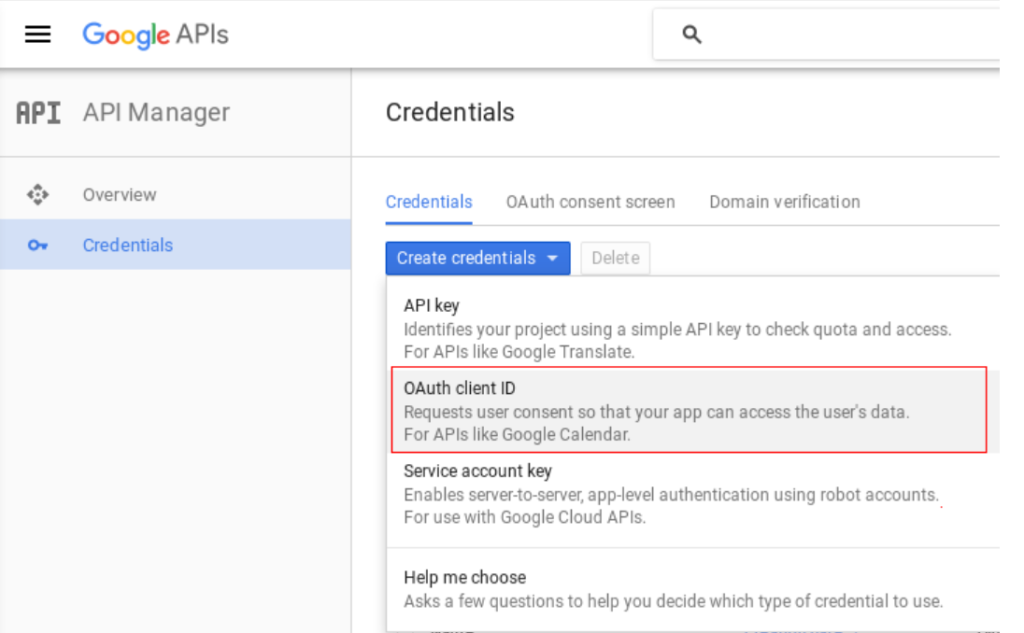Focus the top search input field
Image resolution: width=1024 pixels, height=633 pixels.
[850, 35]
